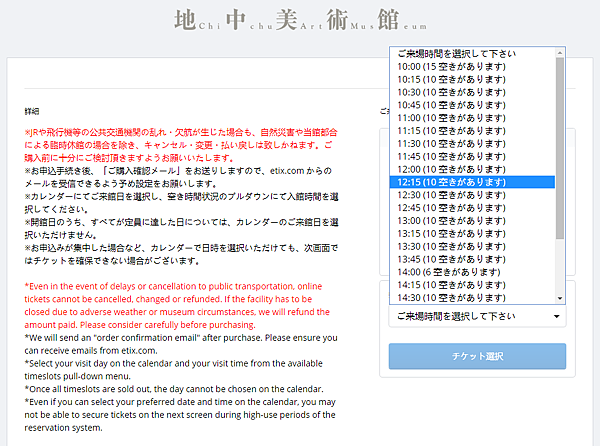Click 'Once all timeslots are sold out' line
Image resolution: width=600 pixels, height=446 pixels.
(174, 389)
